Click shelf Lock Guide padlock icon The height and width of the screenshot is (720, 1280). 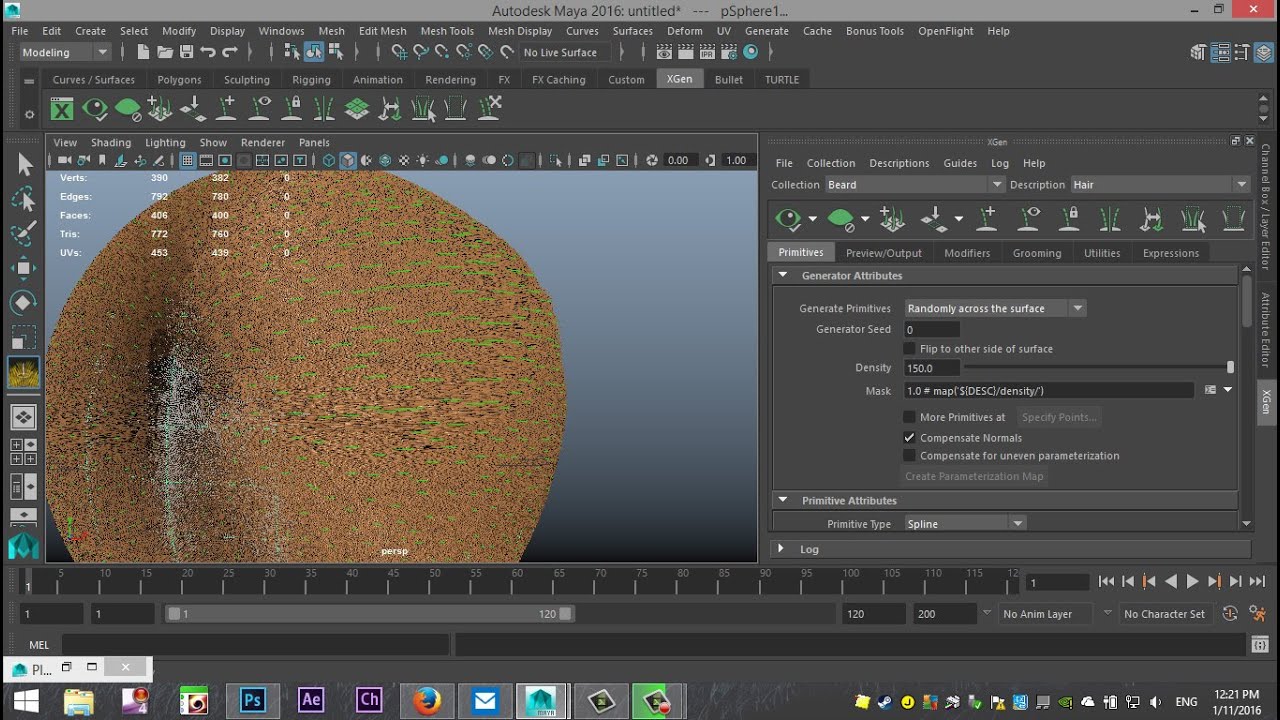click(x=293, y=108)
